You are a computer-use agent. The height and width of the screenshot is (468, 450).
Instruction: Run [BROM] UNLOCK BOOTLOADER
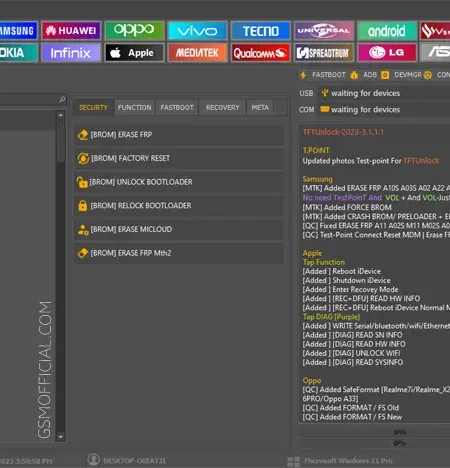point(179,182)
